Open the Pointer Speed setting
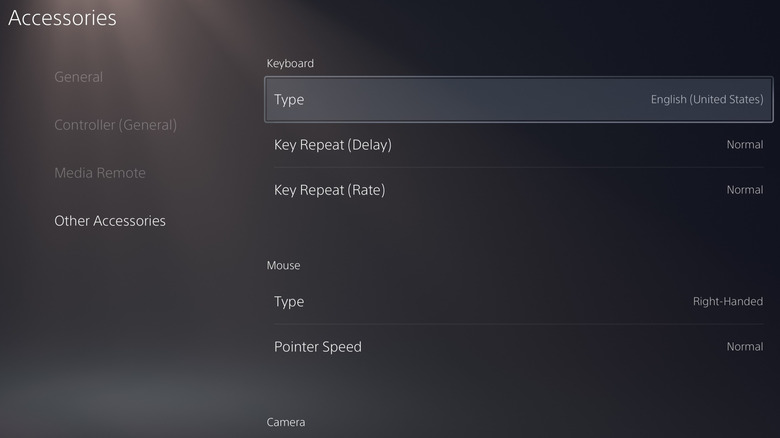Screen dimensions: 780x438 click(x=518, y=347)
